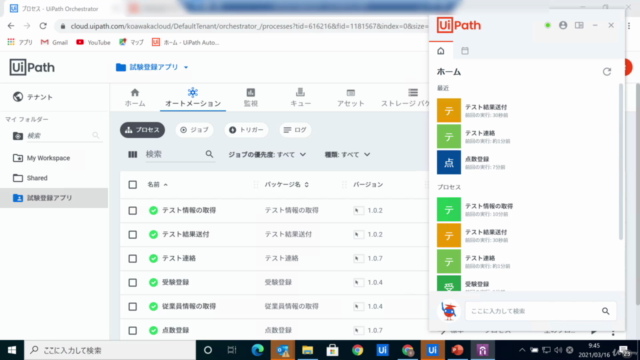Open the 試験登録アプリ folder dropdown at top

click(152, 67)
